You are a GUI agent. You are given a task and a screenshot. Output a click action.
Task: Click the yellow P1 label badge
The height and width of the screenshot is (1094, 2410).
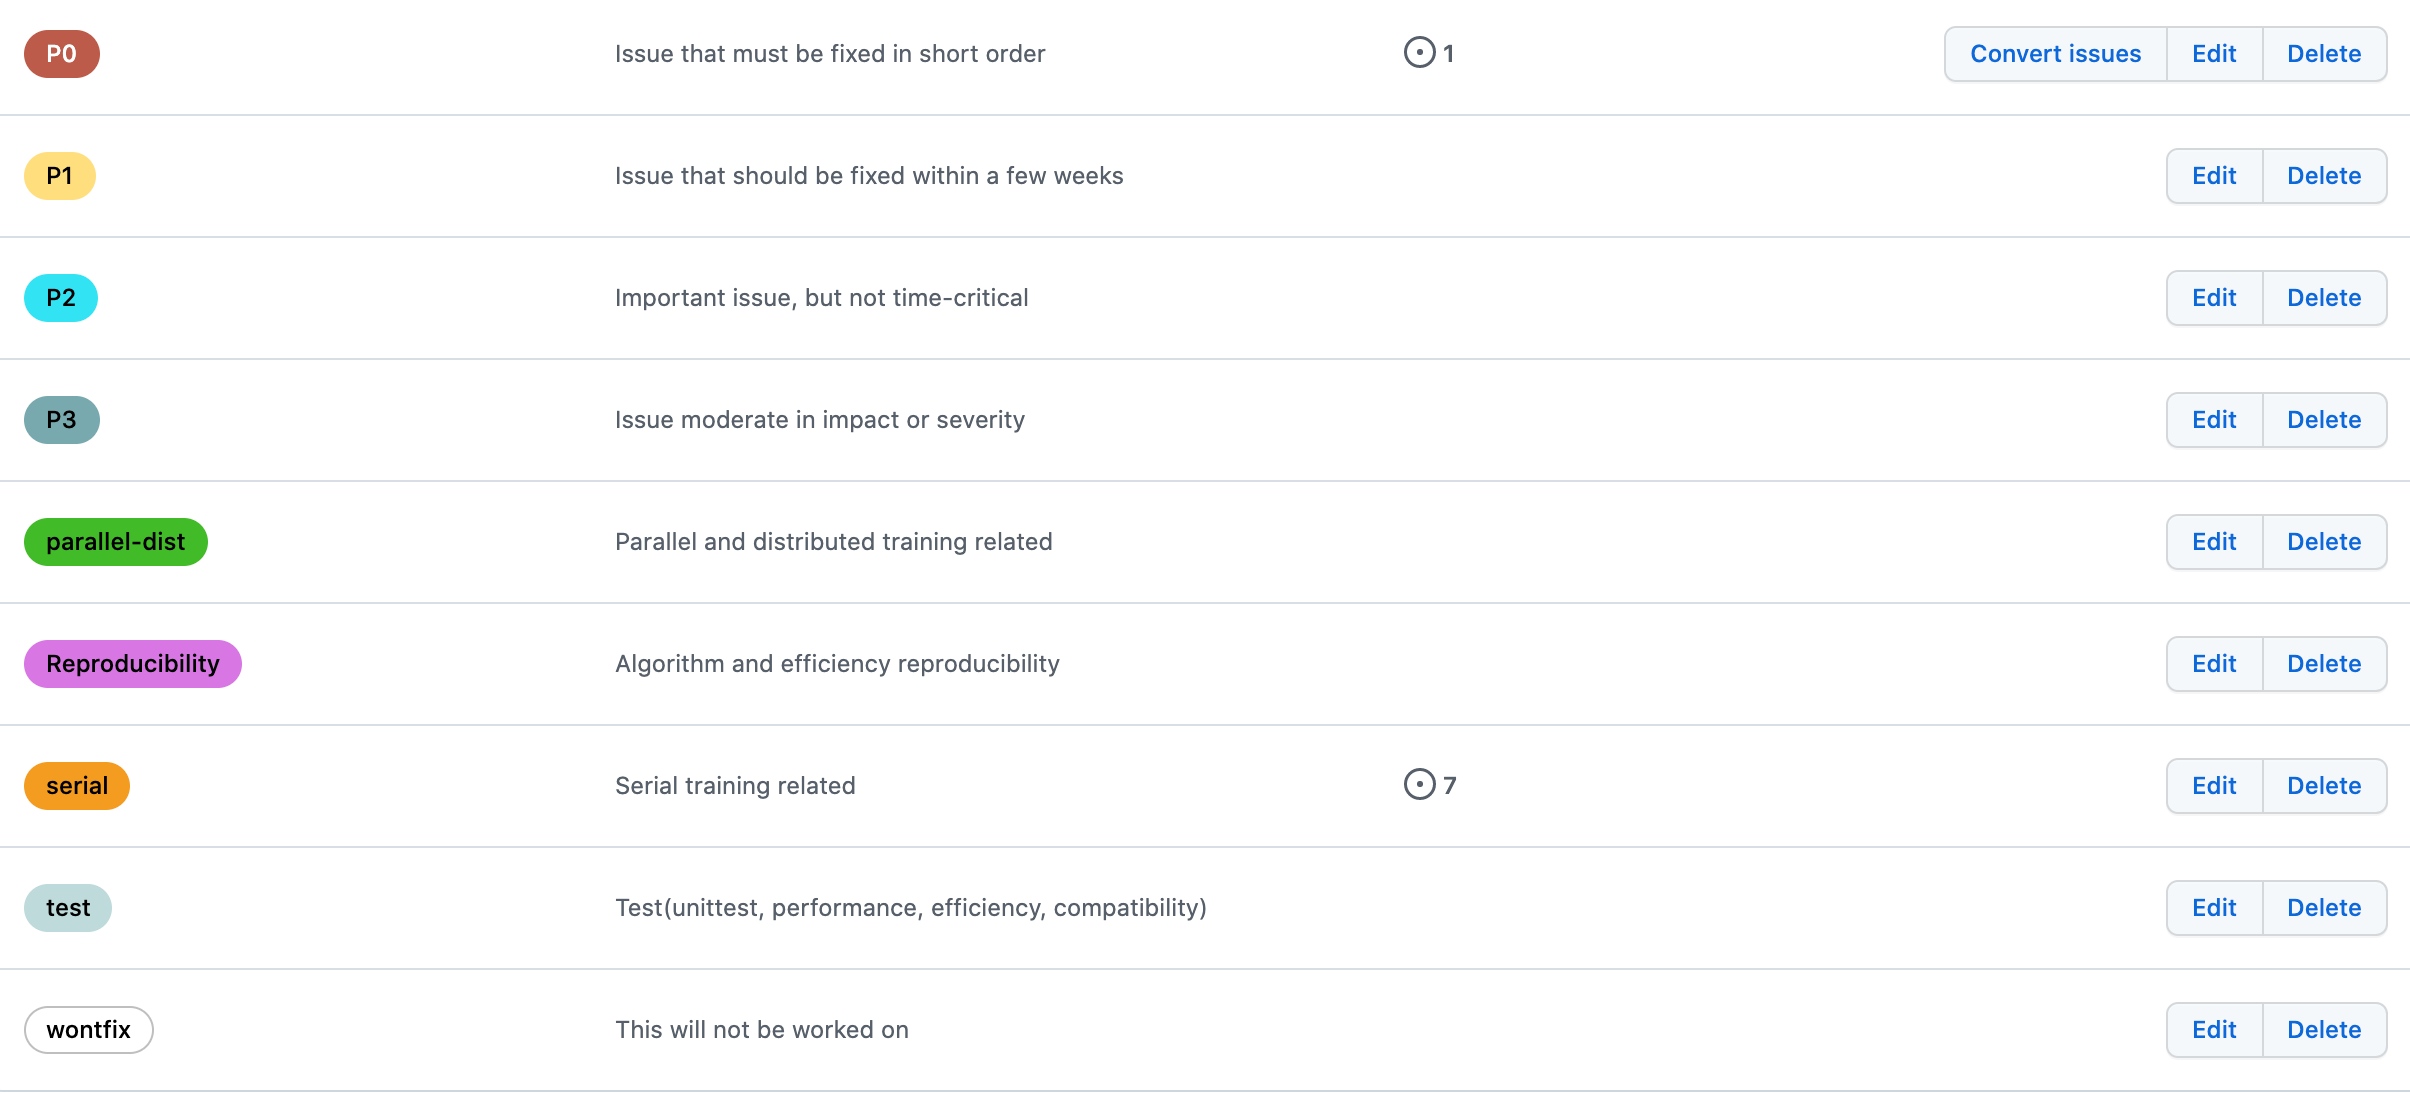[x=60, y=176]
